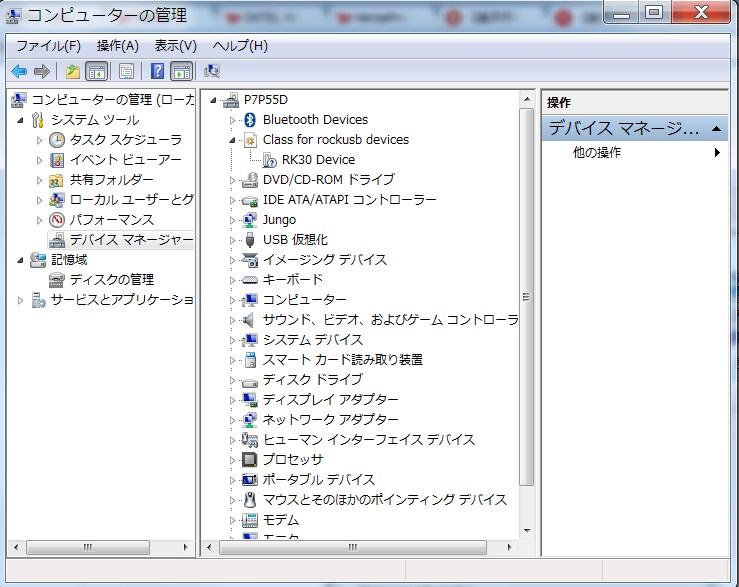Click the DVD/CD-ROM ドライブ icon

click(x=250, y=180)
